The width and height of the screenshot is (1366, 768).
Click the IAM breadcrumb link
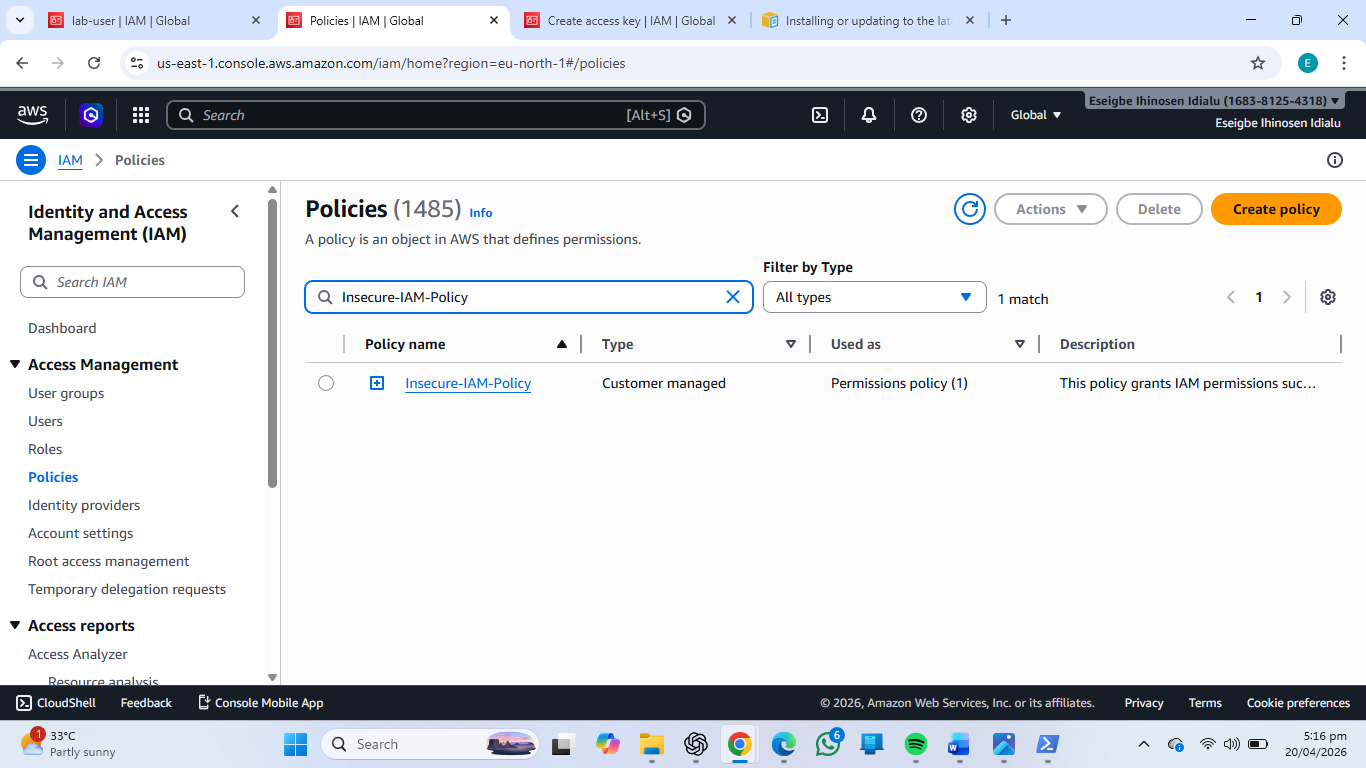coord(70,160)
